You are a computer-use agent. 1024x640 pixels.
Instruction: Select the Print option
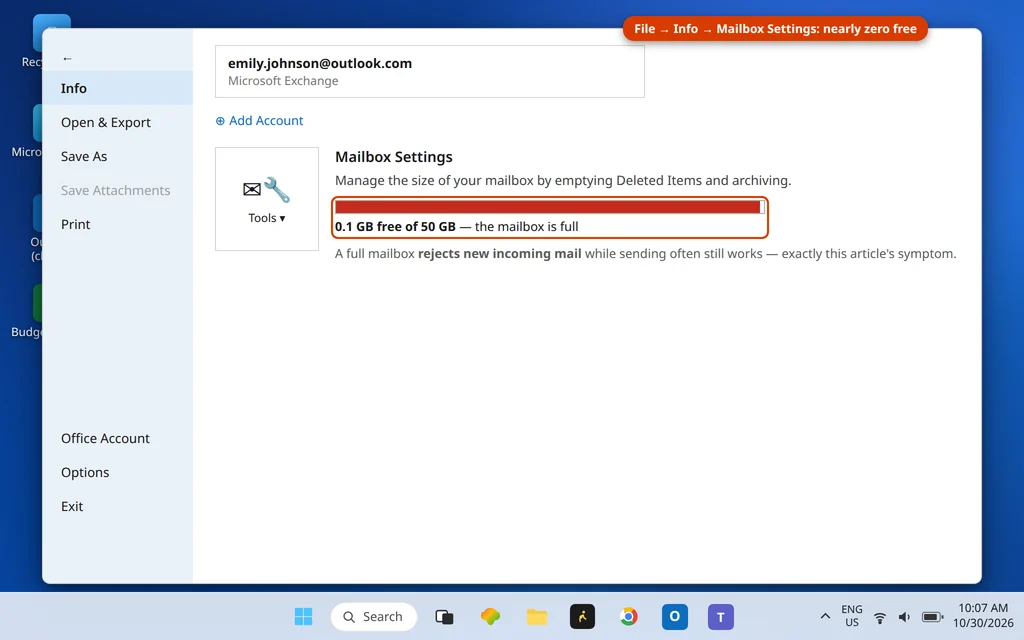[x=118, y=224]
